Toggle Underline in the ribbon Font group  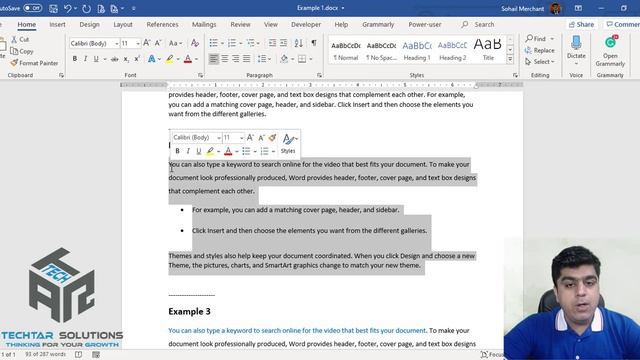pos(96,59)
